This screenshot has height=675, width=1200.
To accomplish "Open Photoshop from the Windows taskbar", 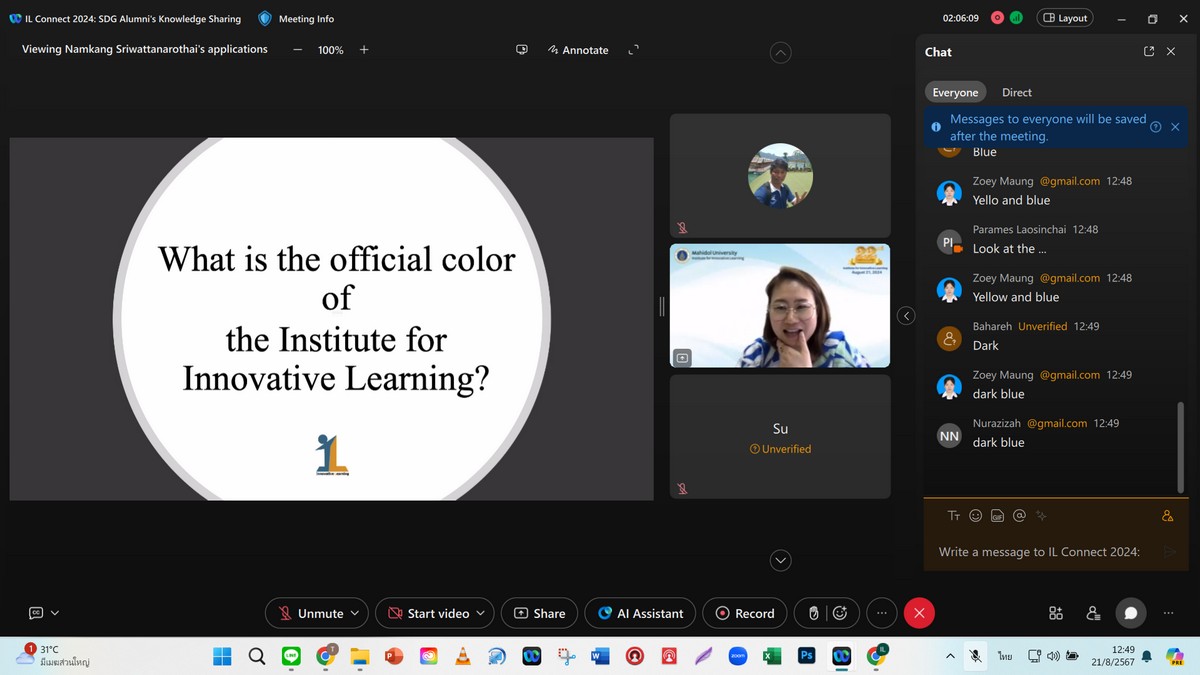I will [806, 656].
